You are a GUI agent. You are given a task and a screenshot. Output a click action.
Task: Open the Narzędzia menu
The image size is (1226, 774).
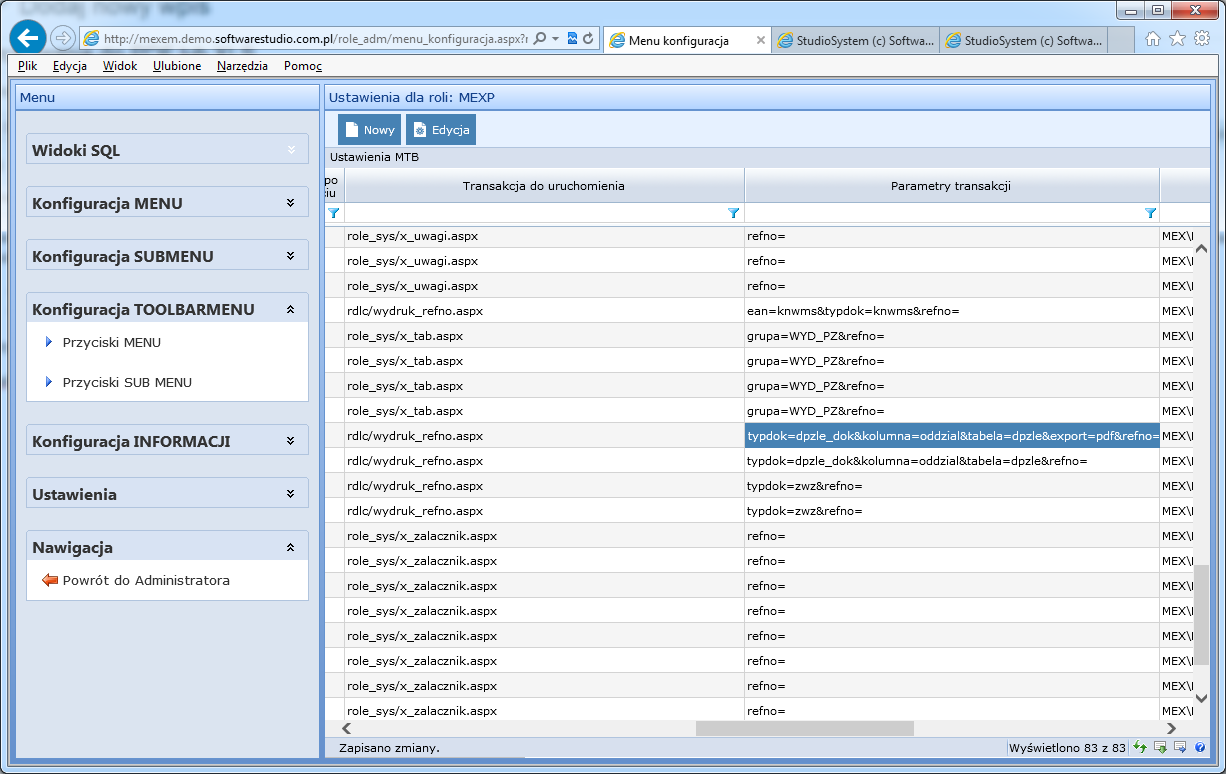pos(242,66)
